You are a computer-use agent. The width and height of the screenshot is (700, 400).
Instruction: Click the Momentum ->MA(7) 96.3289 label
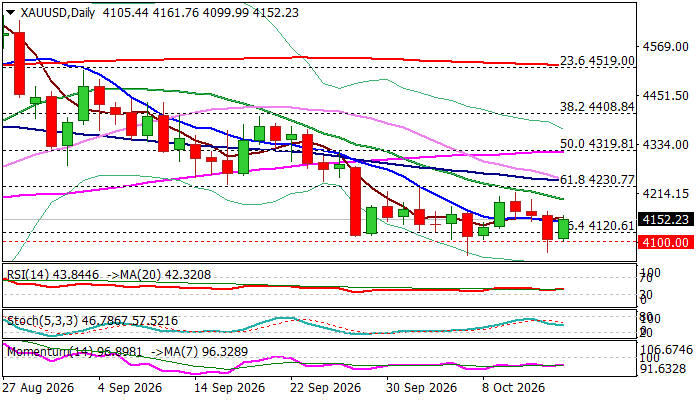[199, 352]
